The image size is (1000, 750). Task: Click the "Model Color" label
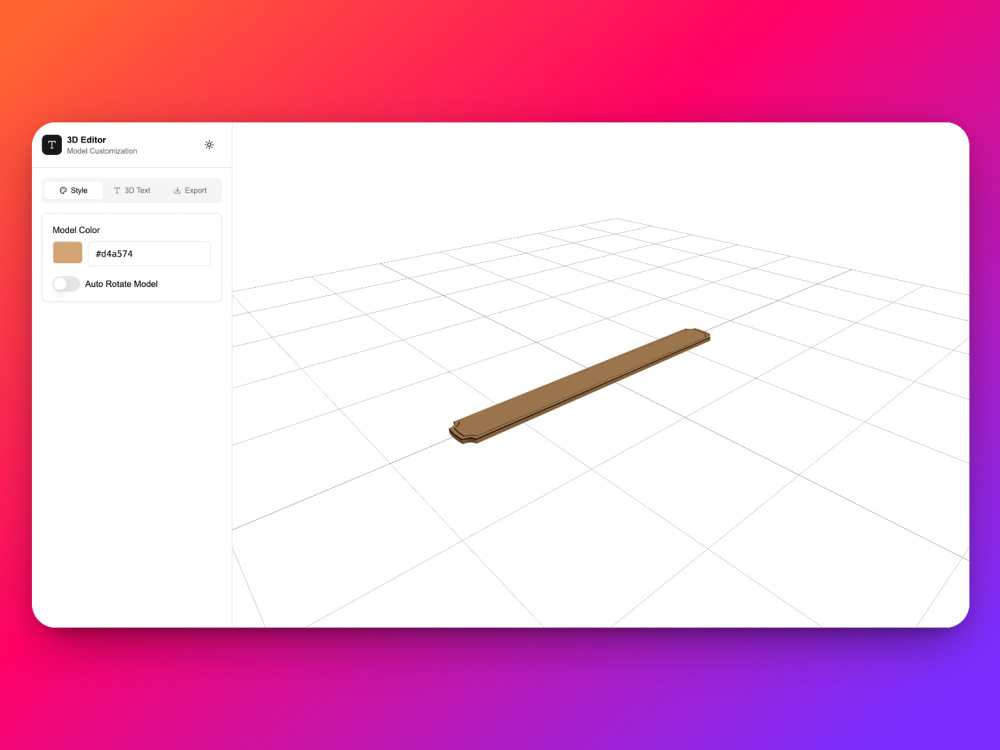pos(76,230)
